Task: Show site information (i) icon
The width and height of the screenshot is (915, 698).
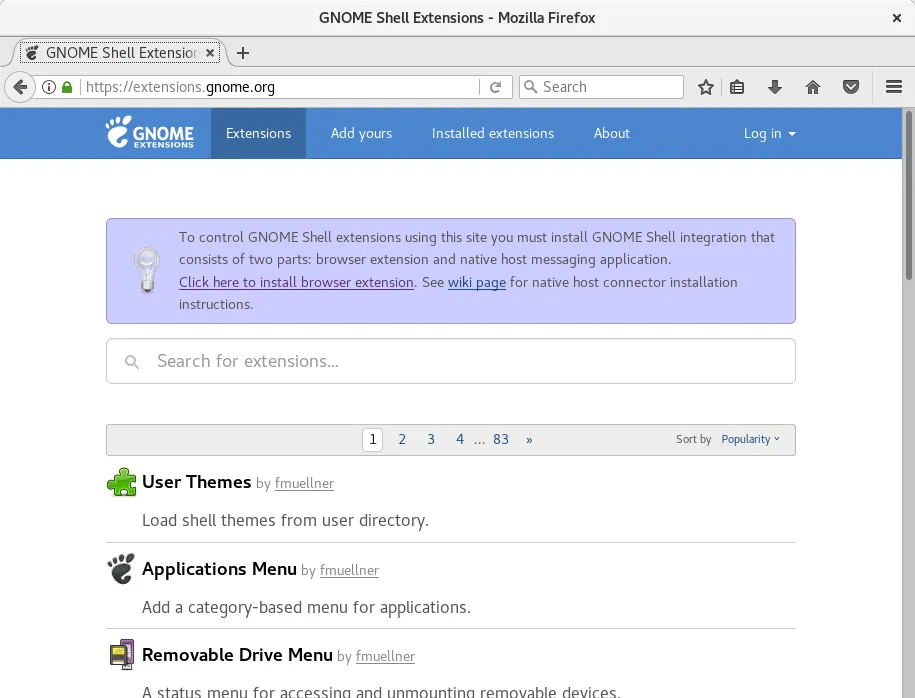Action: 49,87
